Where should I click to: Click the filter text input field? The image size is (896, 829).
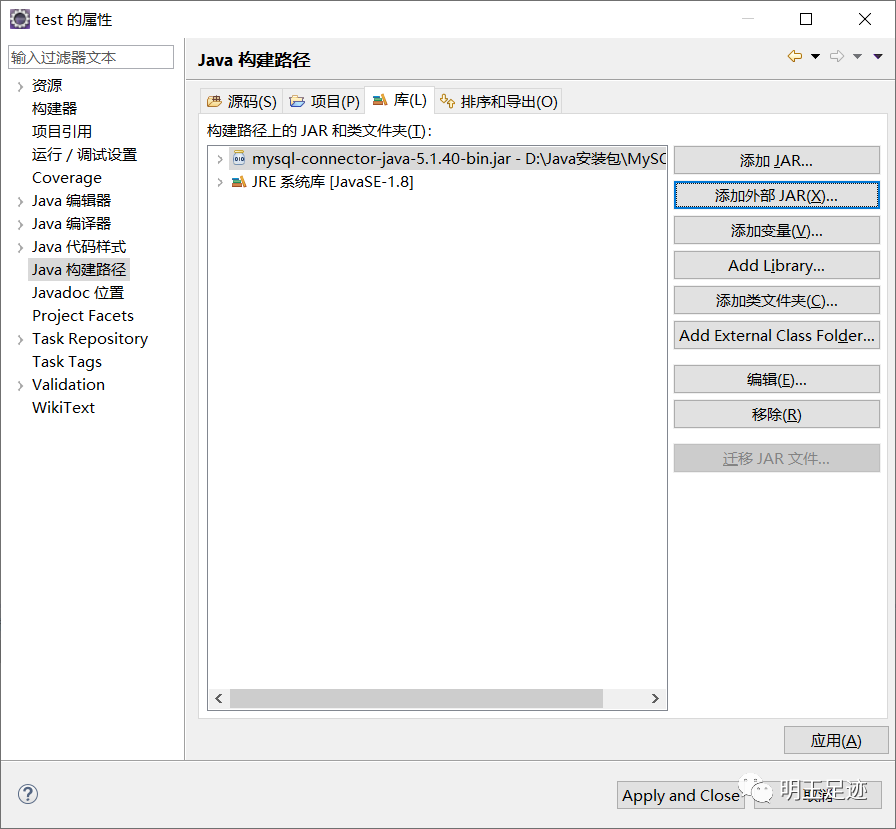tap(91, 57)
